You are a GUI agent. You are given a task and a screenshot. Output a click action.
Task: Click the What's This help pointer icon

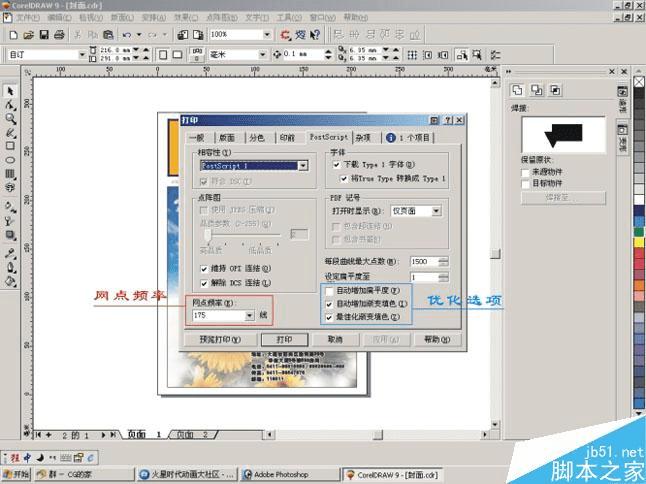pos(315,35)
